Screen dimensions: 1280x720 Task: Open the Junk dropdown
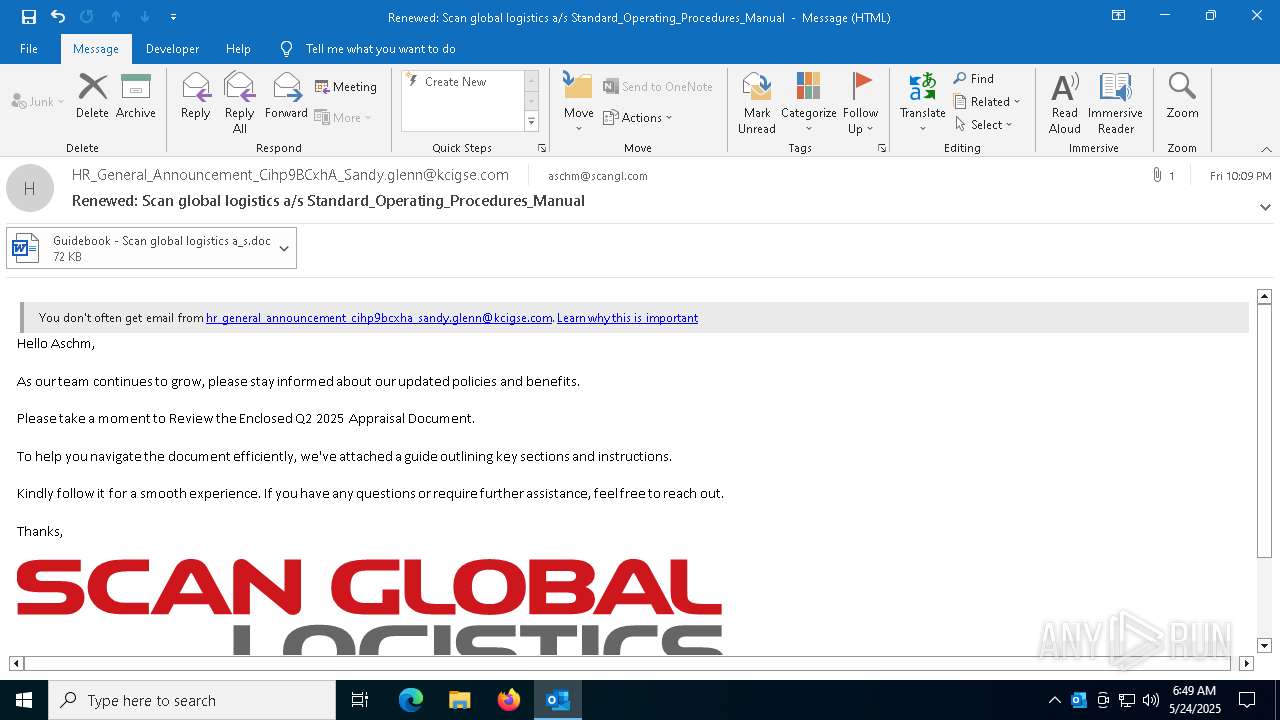pos(38,101)
